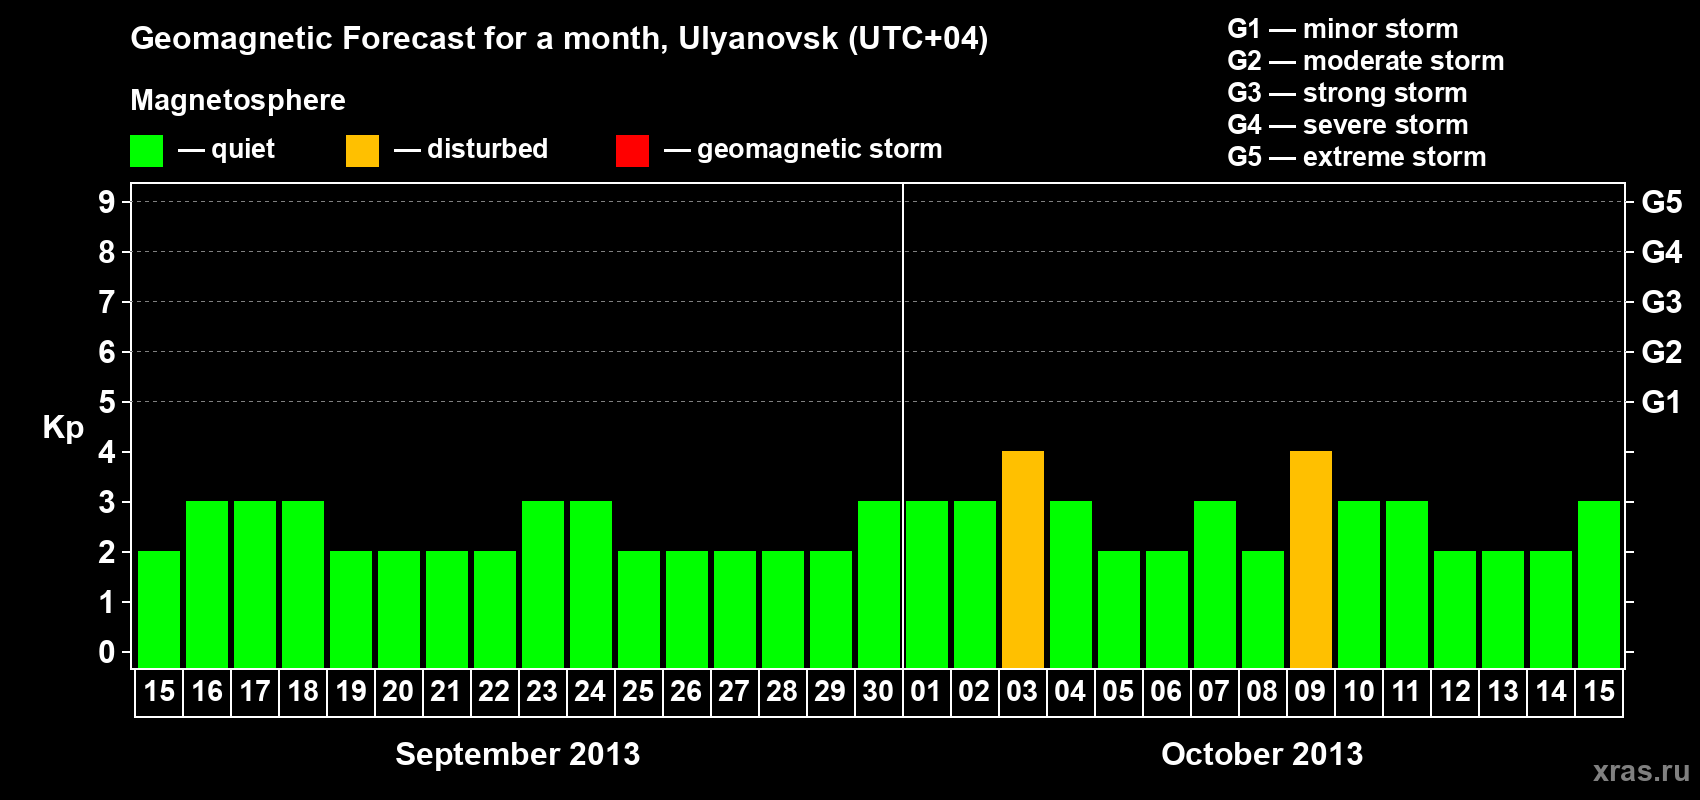Click the Kp axis value 5
Image resolution: width=1700 pixels, height=800 pixels.
pos(107,402)
